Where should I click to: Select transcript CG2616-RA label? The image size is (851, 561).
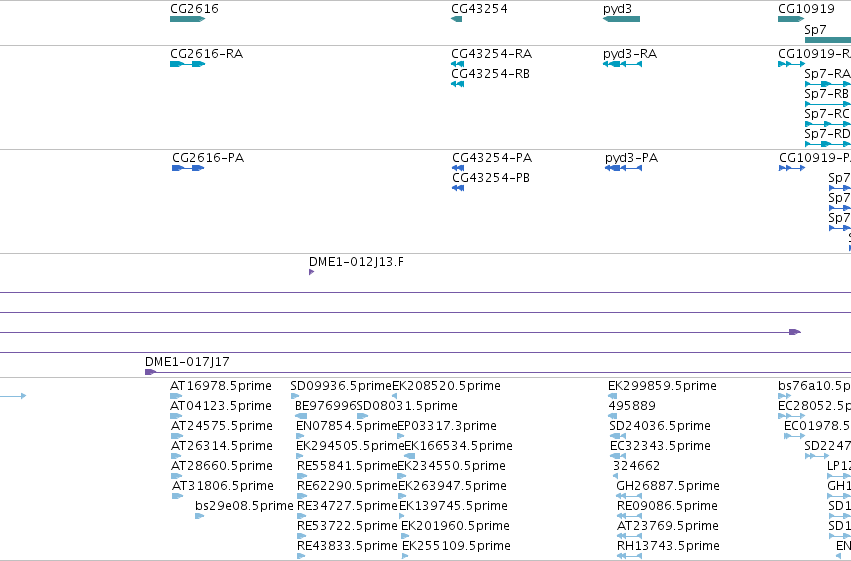tap(206, 54)
